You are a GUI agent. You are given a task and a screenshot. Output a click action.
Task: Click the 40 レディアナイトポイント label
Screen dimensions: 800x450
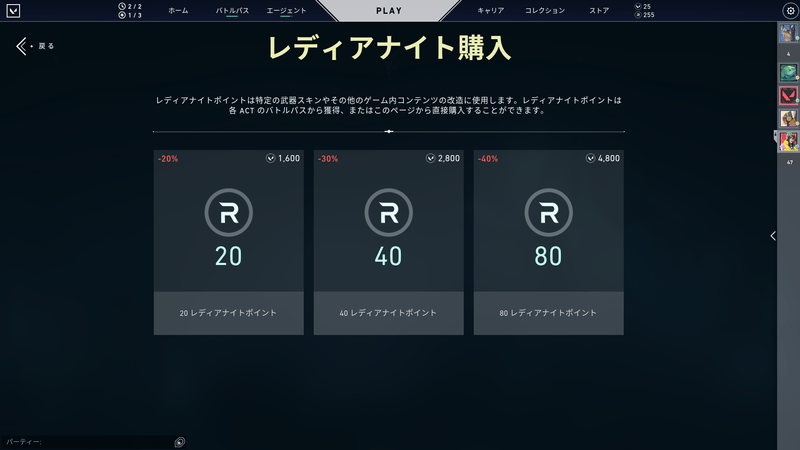(388, 313)
